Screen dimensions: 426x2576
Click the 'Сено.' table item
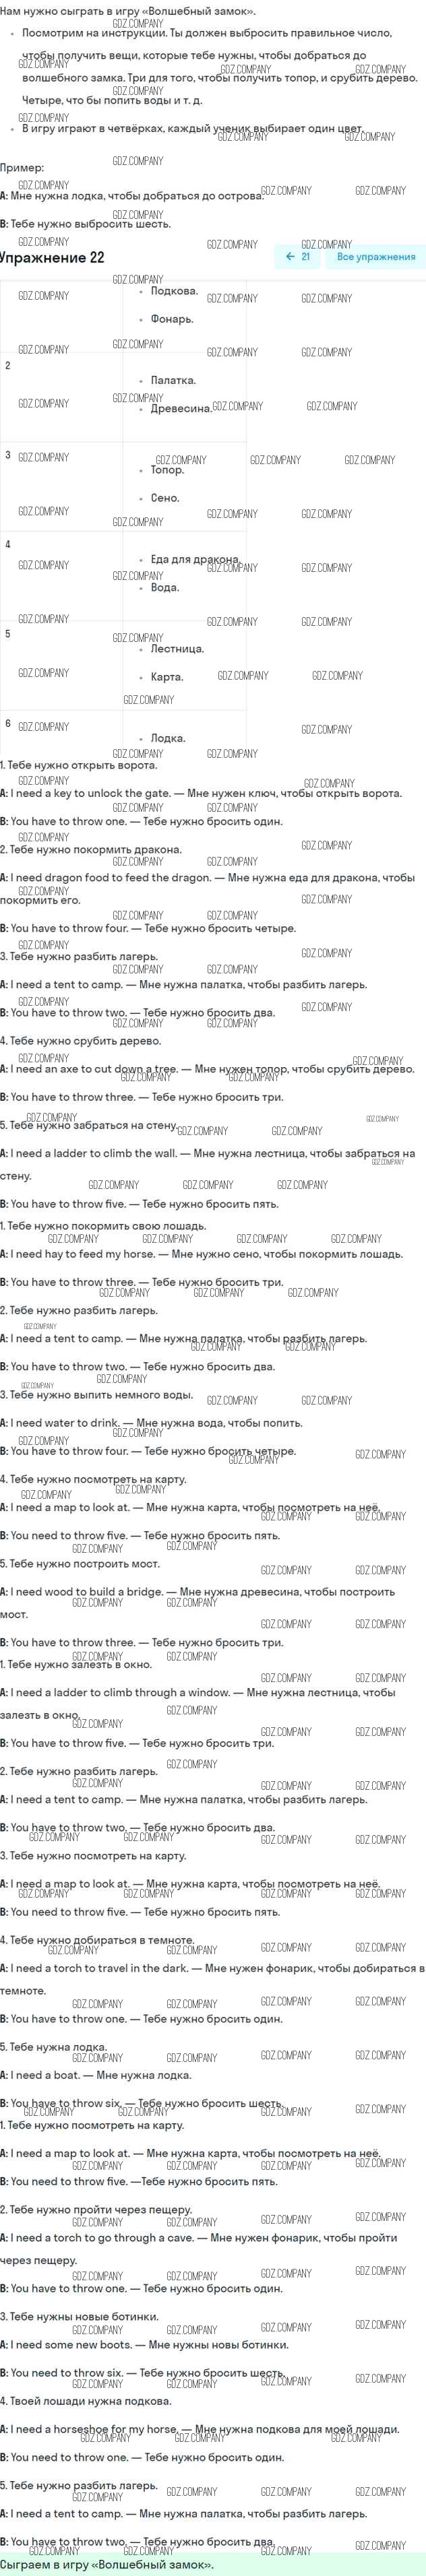165,498
